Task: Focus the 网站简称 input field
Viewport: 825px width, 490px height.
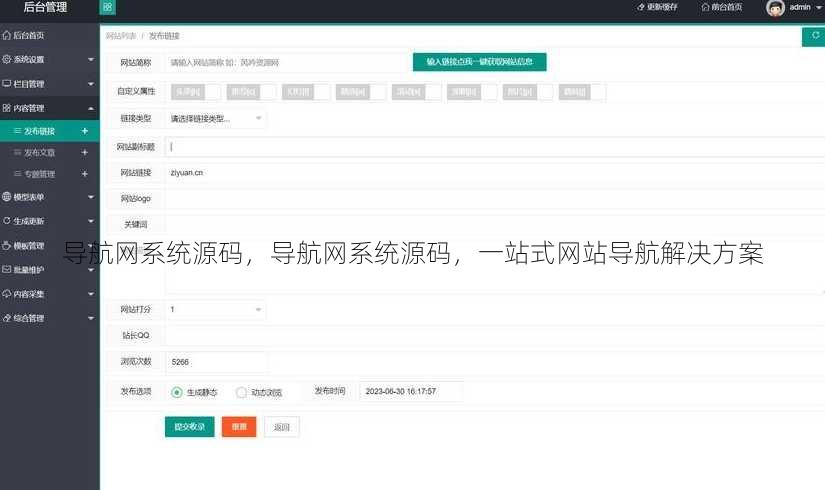Action: pos(287,62)
